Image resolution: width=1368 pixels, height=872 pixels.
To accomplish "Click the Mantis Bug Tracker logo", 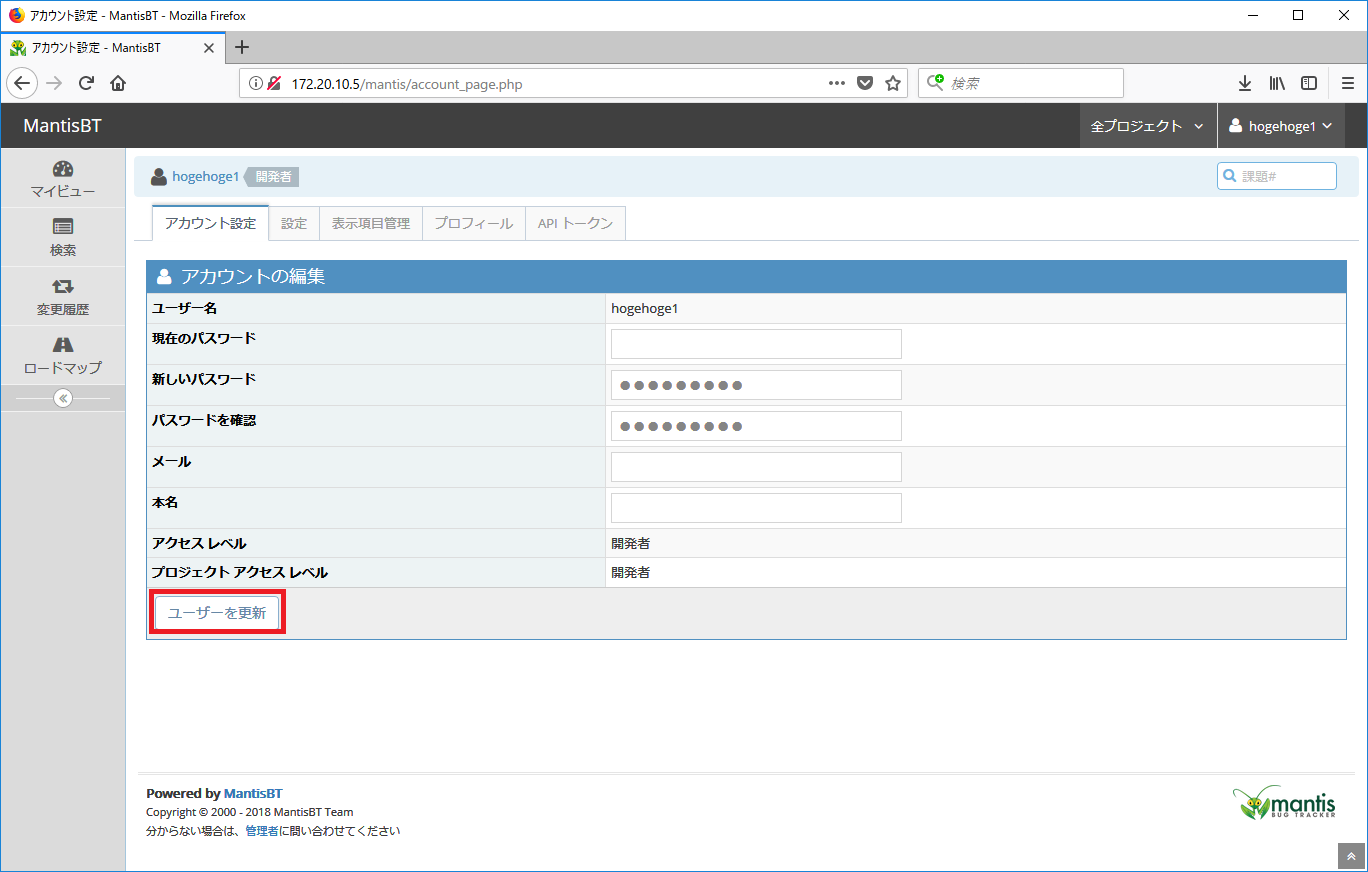I will pos(1283,803).
